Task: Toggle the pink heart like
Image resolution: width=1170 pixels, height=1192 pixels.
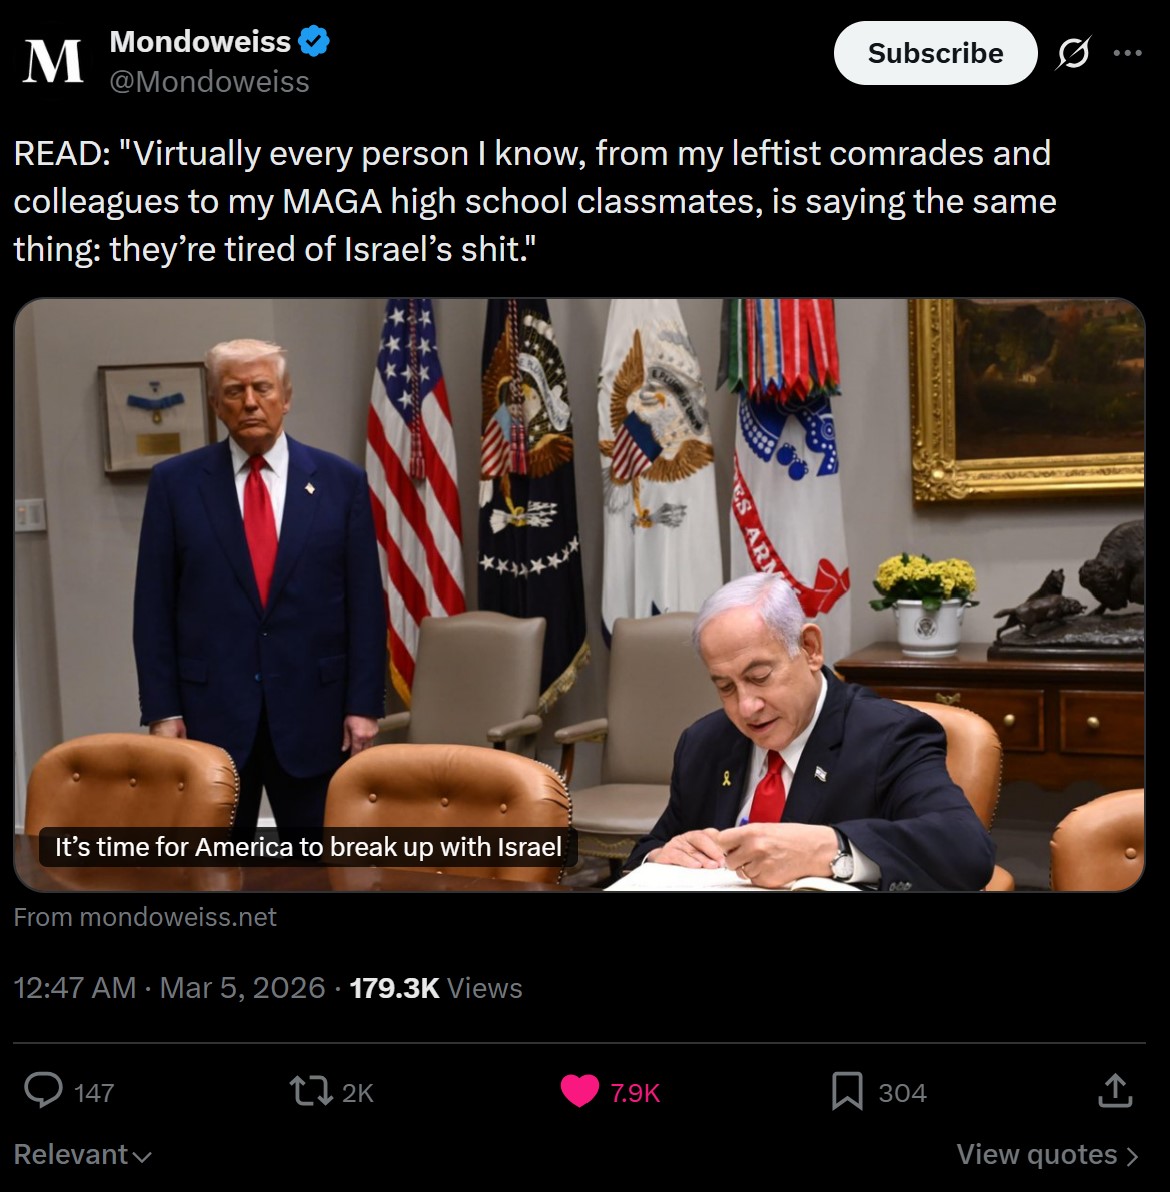Action: [x=579, y=1092]
